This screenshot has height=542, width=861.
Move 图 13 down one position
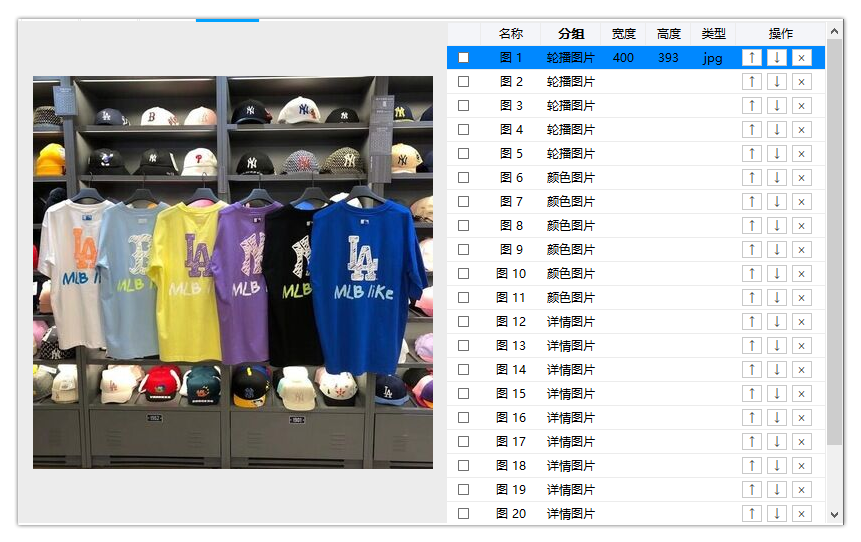(776, 345)
